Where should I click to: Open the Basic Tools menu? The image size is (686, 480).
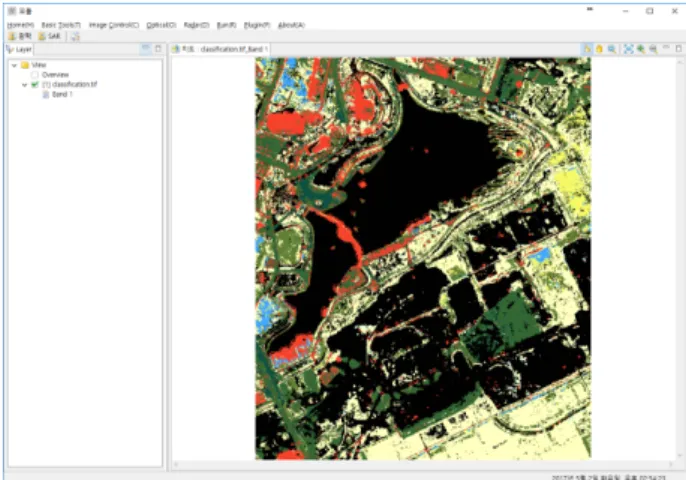click(61, 25)
